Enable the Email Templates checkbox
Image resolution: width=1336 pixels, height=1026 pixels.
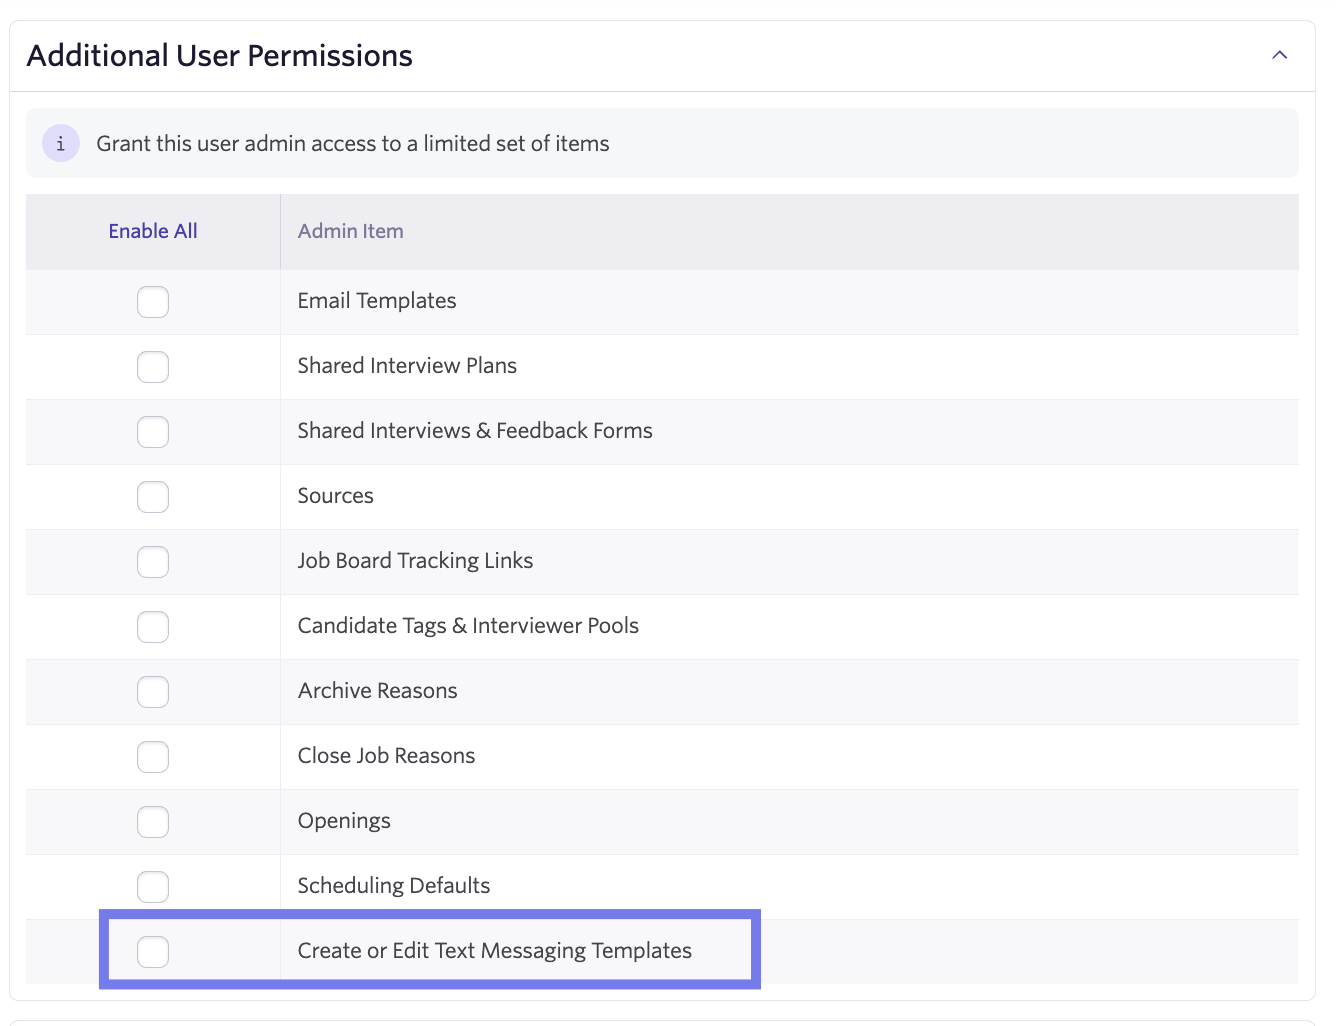[x=153, y=302]
